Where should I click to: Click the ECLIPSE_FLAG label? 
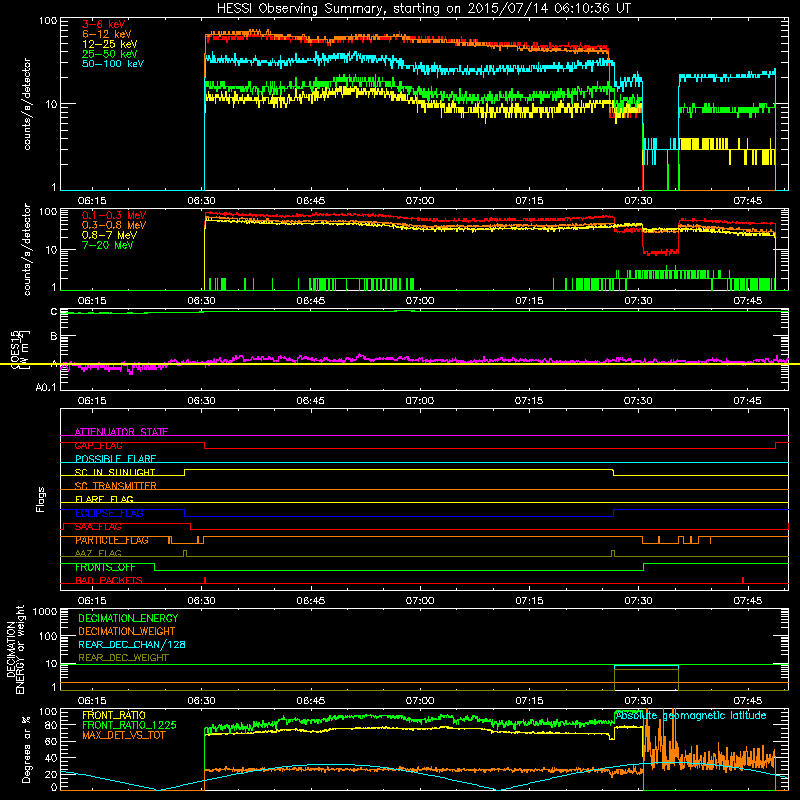click(109, 513)
